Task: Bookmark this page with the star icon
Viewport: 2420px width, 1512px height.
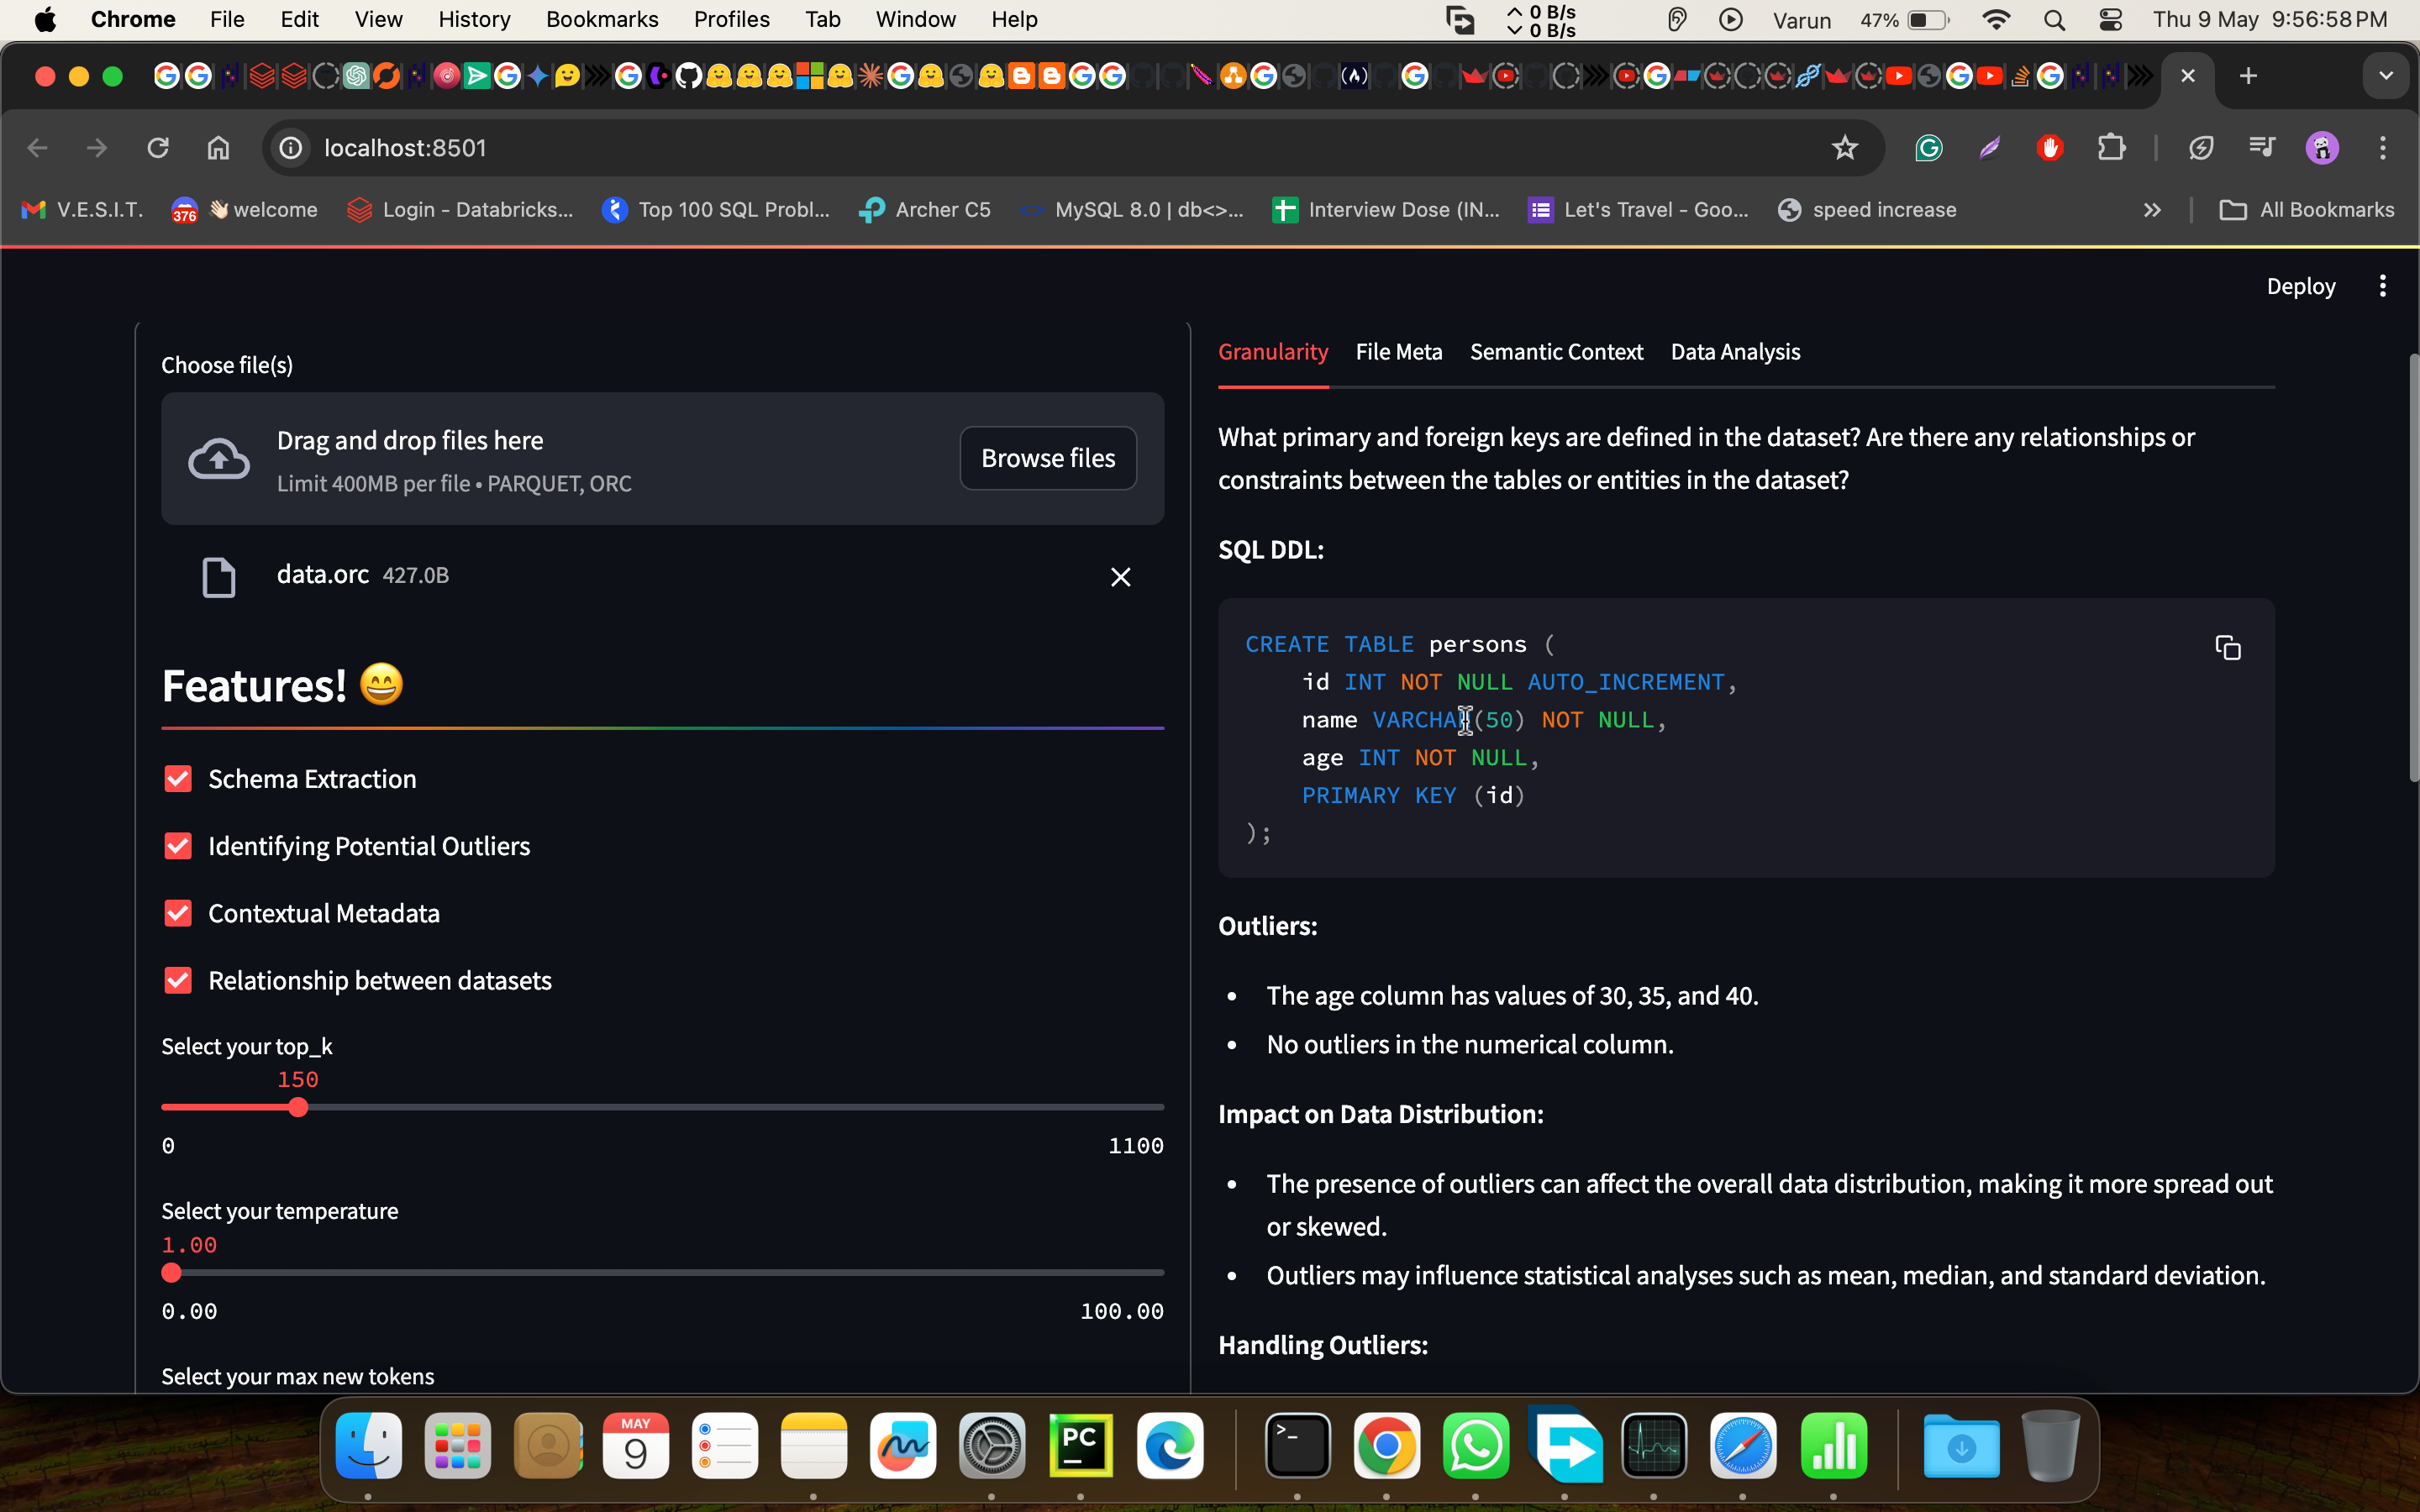Action: (x=1844, y=148)
